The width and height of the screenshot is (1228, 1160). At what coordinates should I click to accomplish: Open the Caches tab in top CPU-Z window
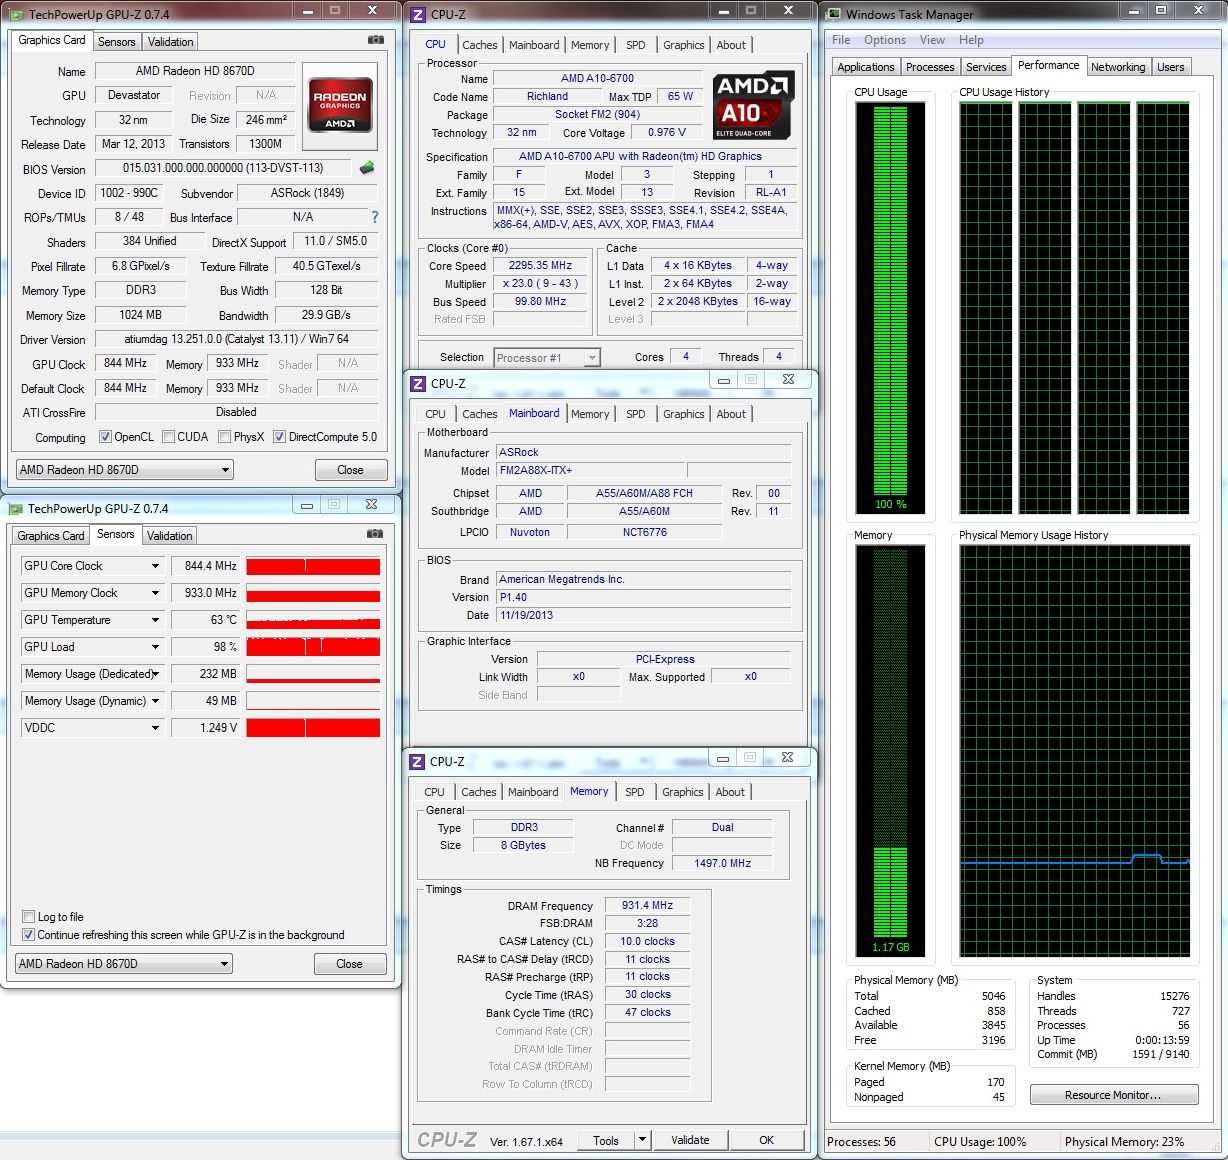click(x=479, y=45)
